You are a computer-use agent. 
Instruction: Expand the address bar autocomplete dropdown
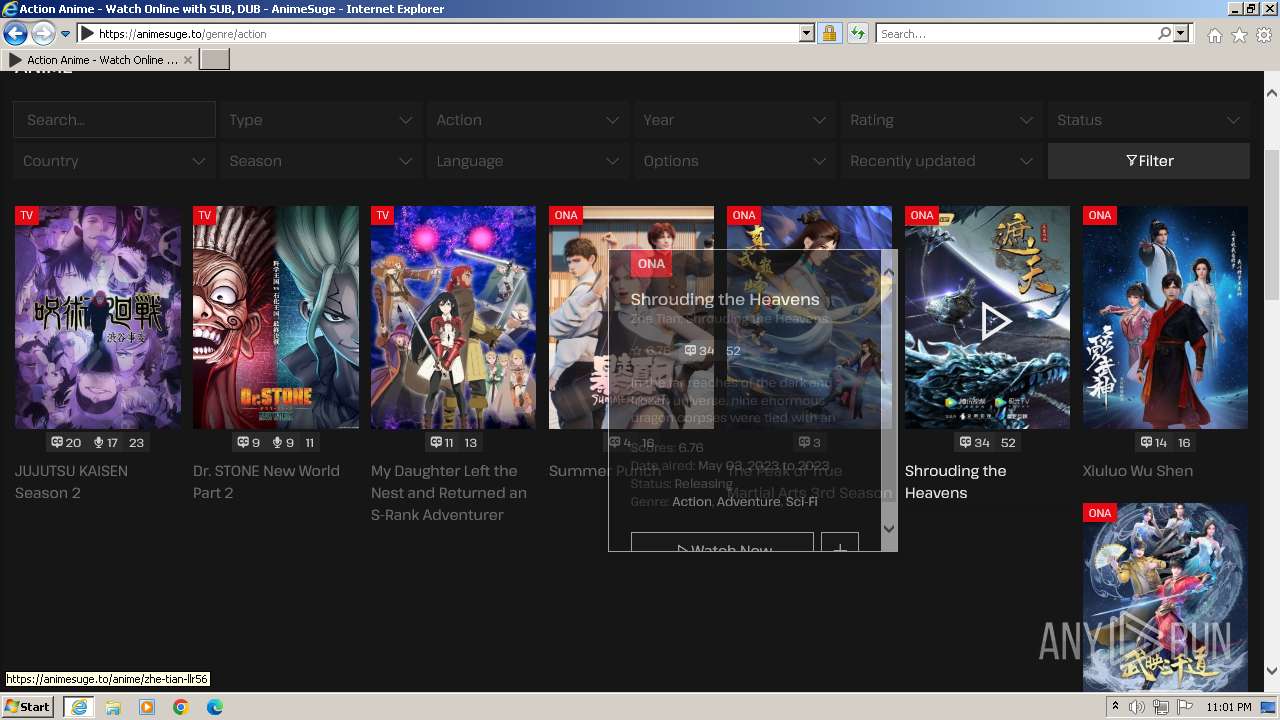tap(807, 34)
